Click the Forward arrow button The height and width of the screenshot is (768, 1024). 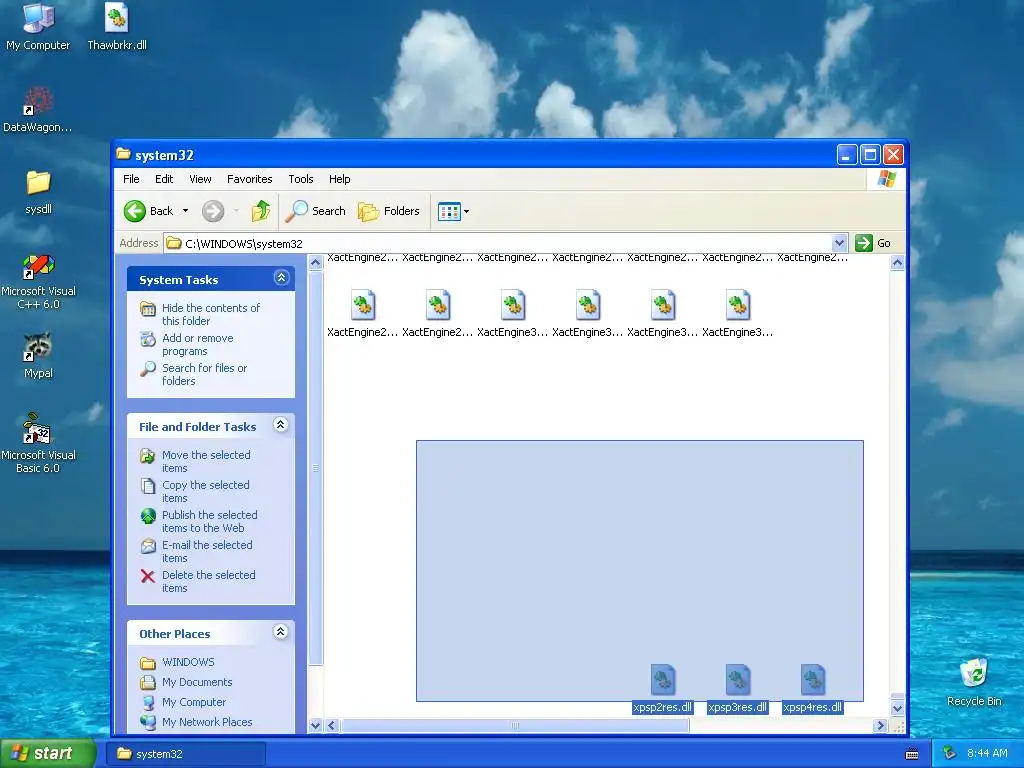(x=213, y=211)
